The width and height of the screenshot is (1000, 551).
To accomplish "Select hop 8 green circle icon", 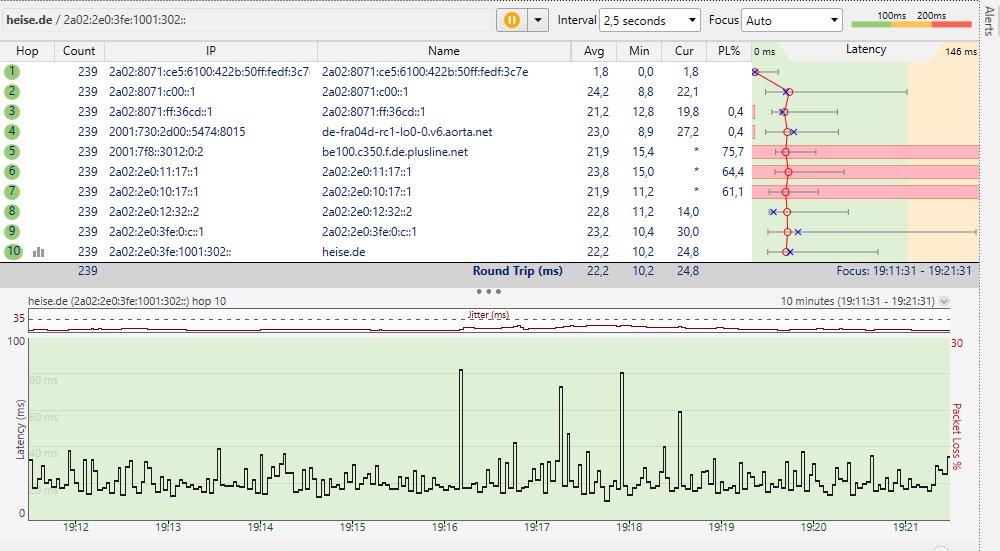I will click(11, 211).
